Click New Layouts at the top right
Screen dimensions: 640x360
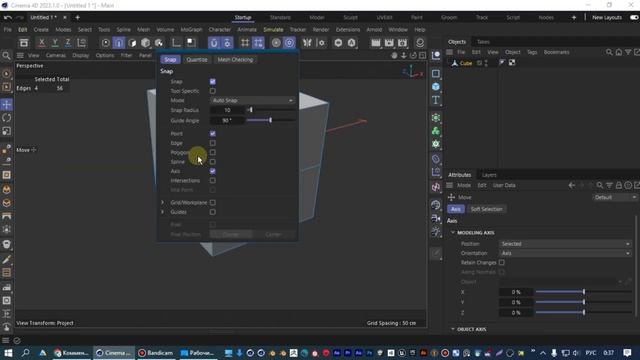pos(607,18)
